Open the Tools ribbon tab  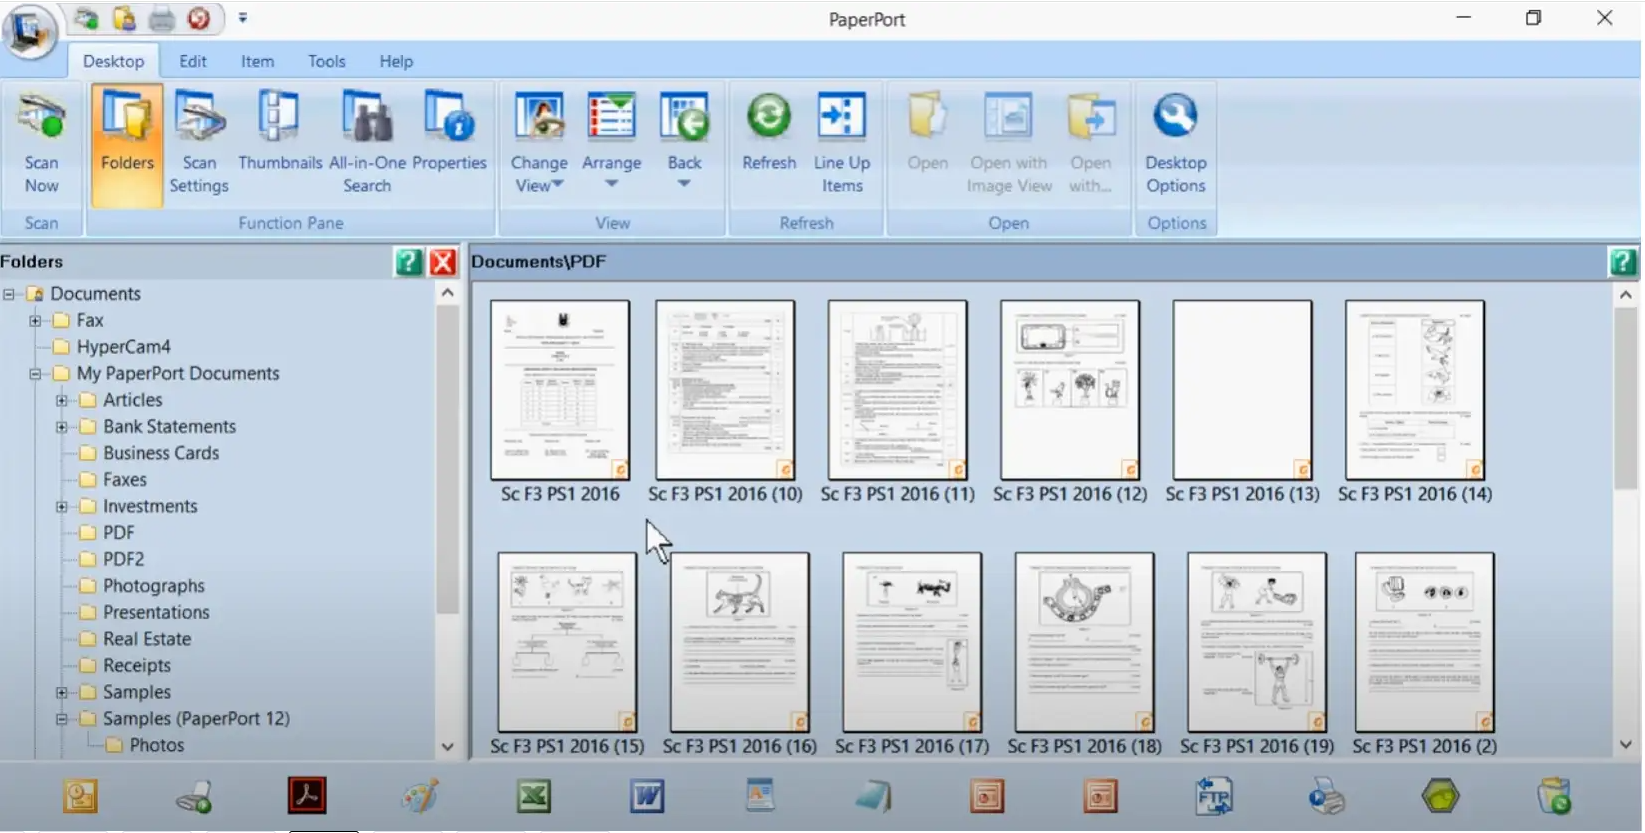click(326, 61)
